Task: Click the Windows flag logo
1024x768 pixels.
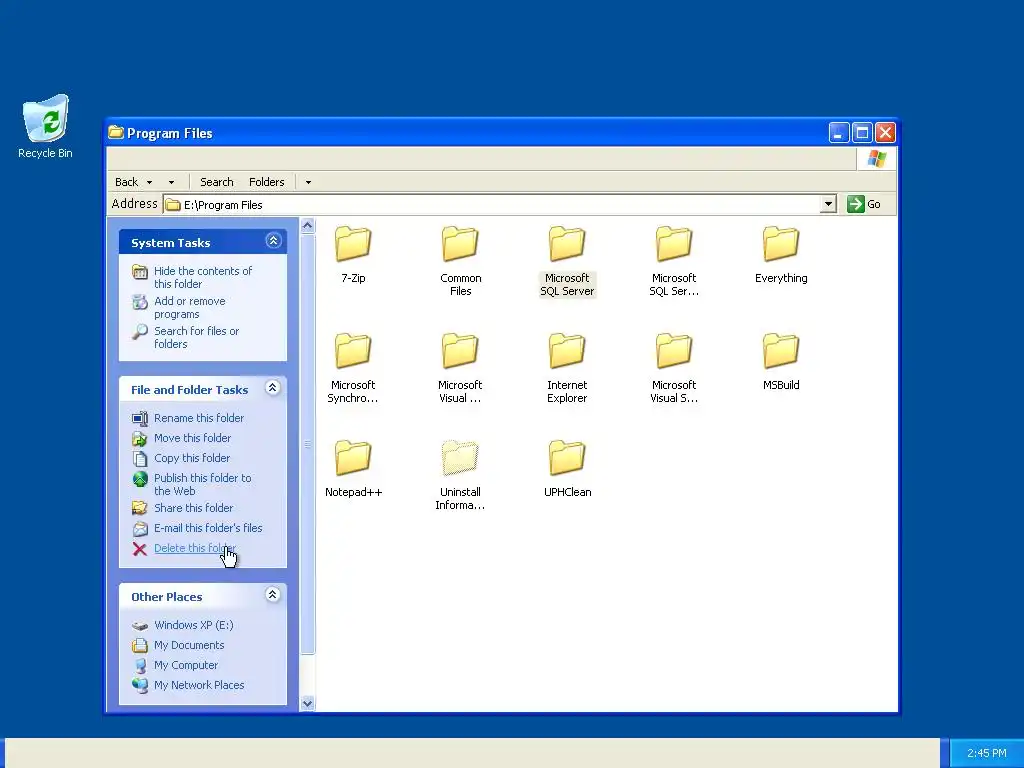Action: tap(876, 159)
